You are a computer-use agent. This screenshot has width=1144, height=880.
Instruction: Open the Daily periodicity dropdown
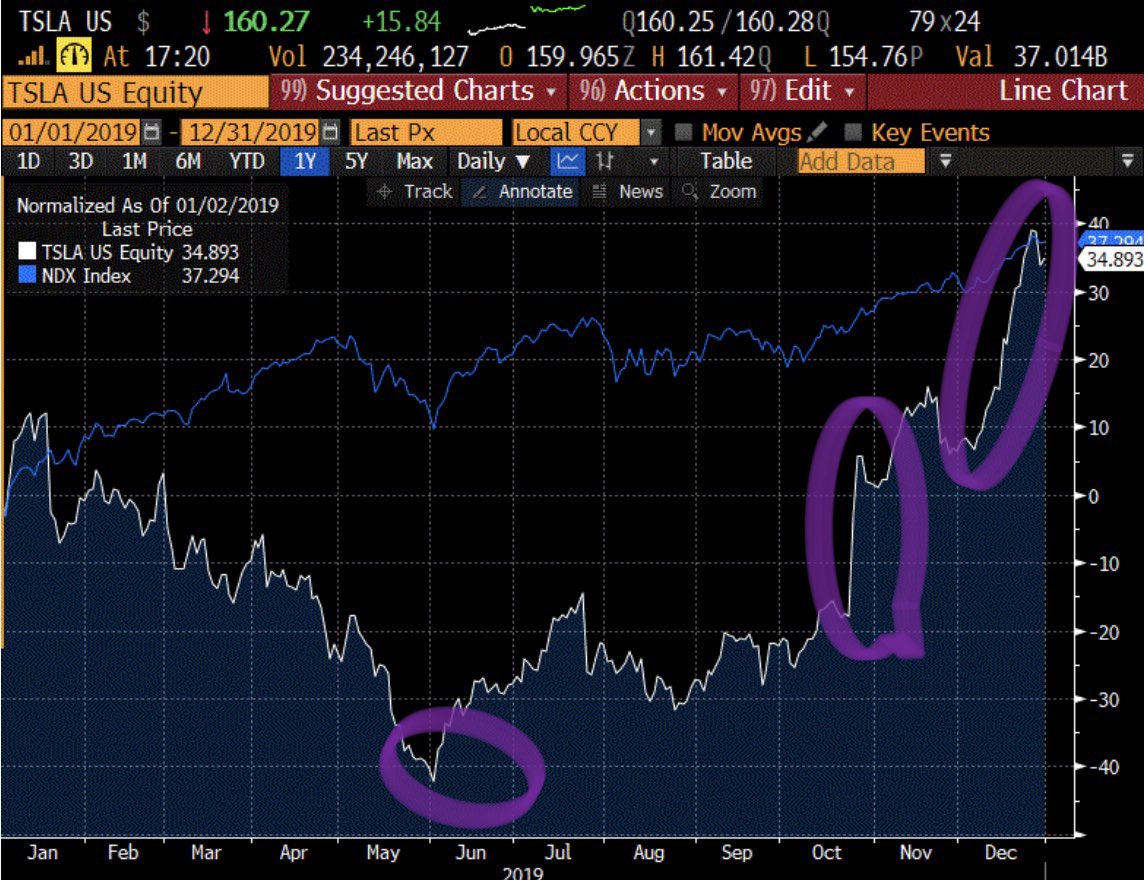494,161
